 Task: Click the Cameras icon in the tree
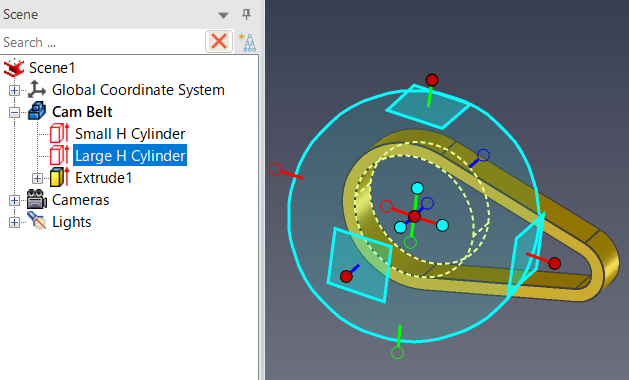point(37,199)
